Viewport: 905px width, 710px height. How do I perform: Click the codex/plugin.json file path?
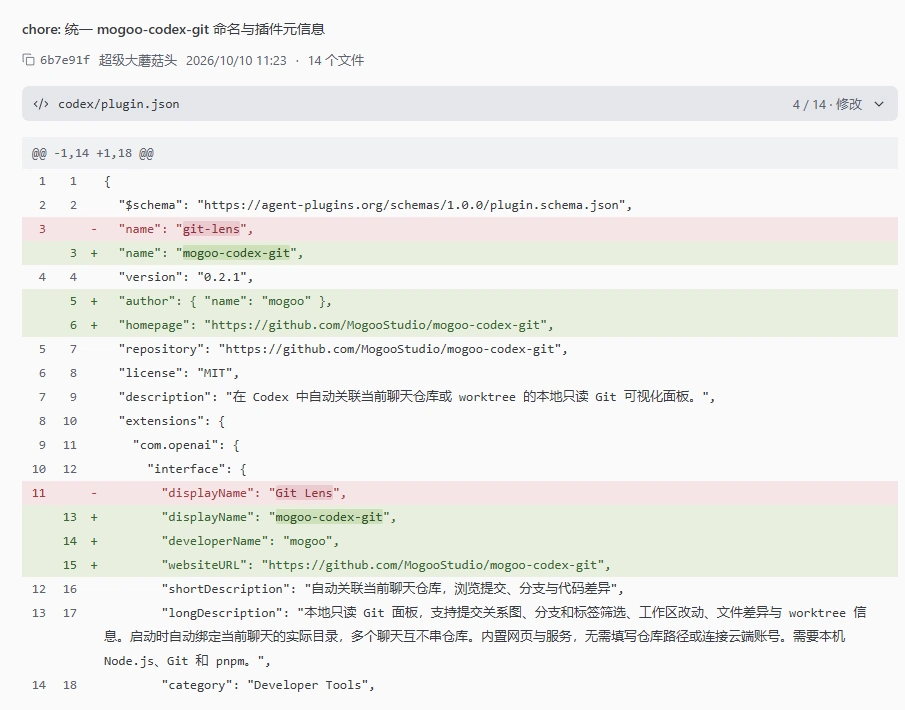(119, 104)
